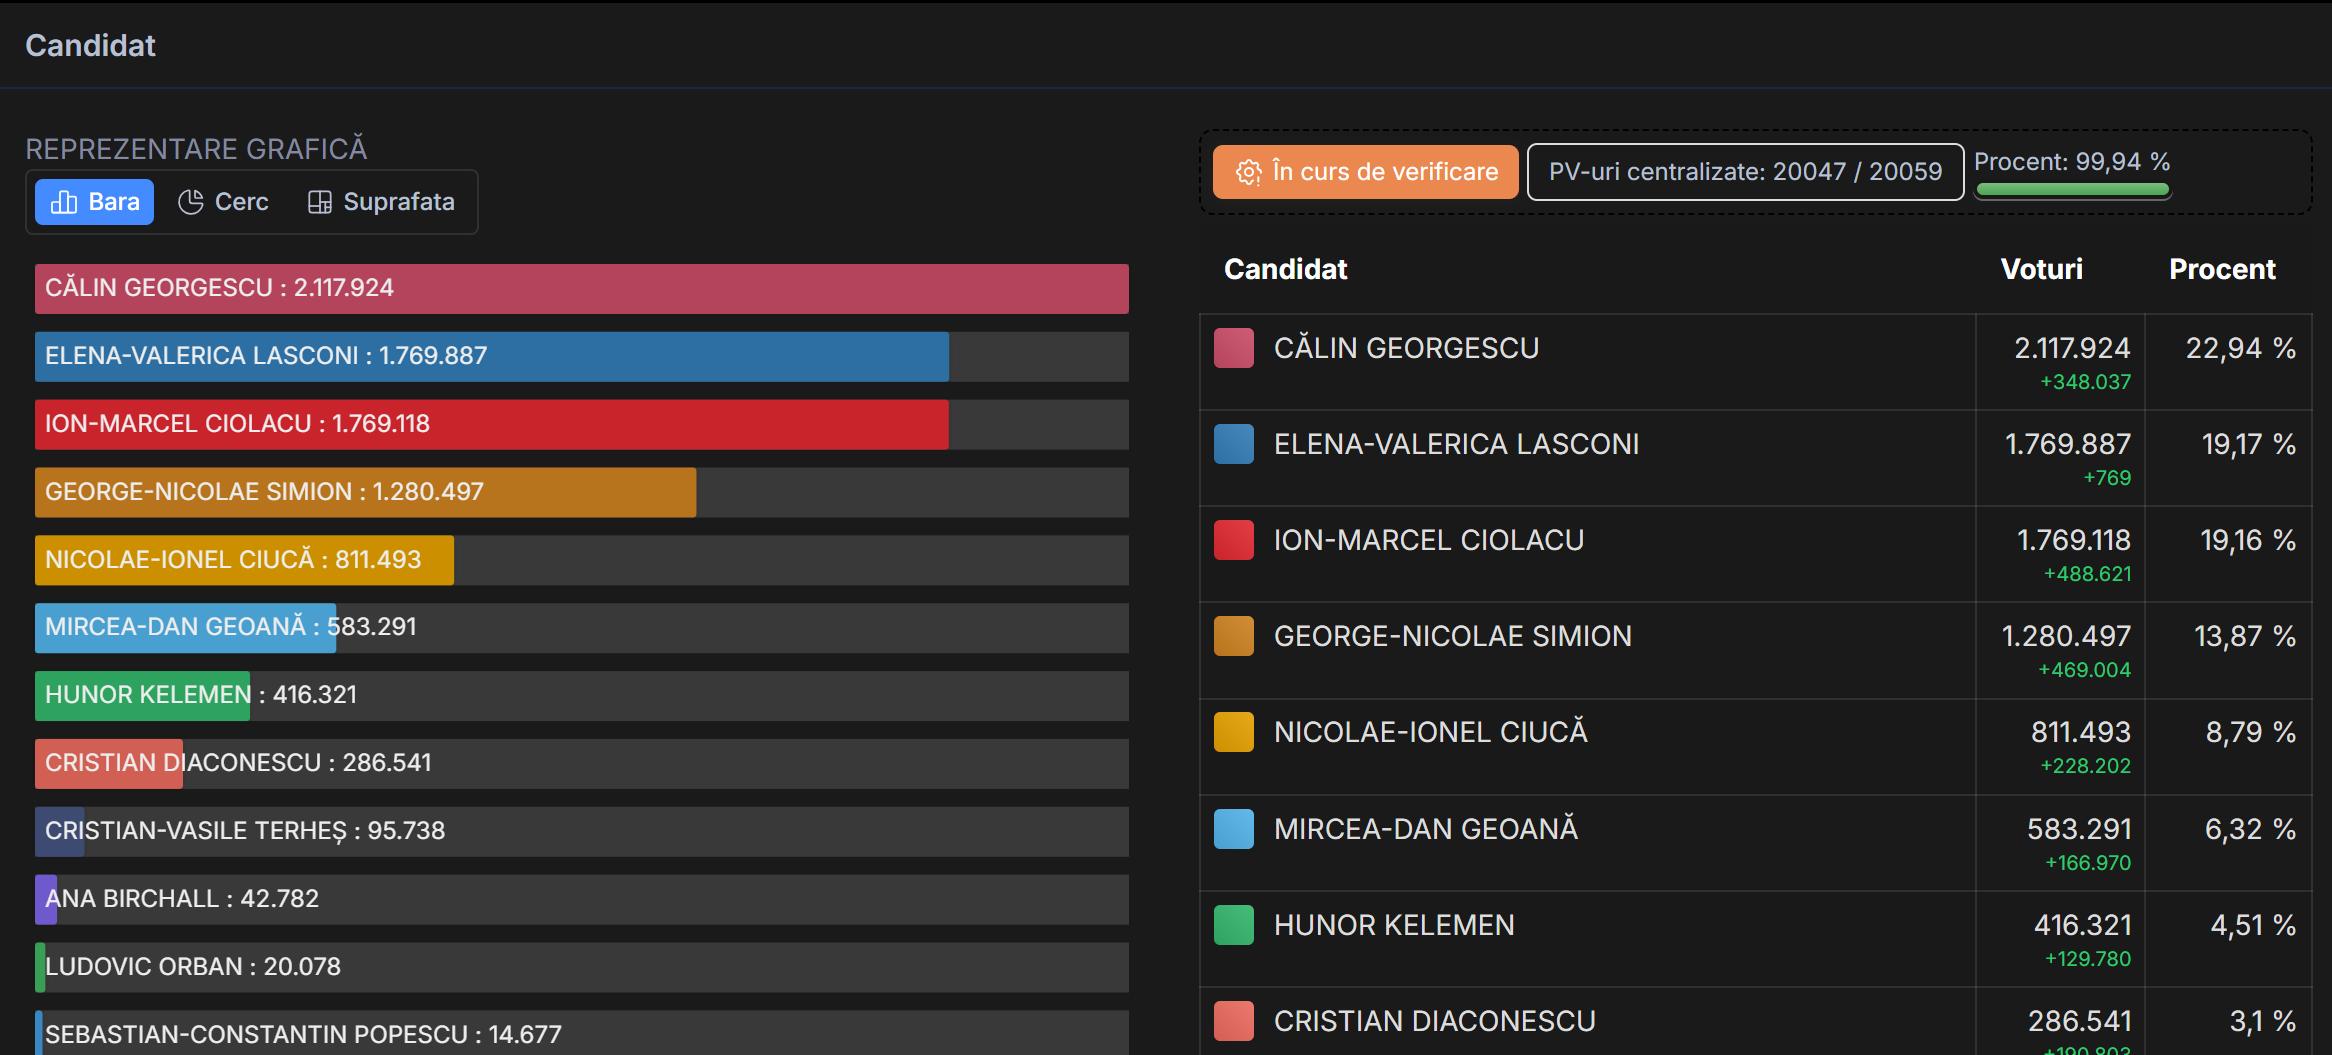Viewport: 2332px width, 1055px height.
Task: Click the gear icon in verification badge
Action: [x=1248, y=172]
